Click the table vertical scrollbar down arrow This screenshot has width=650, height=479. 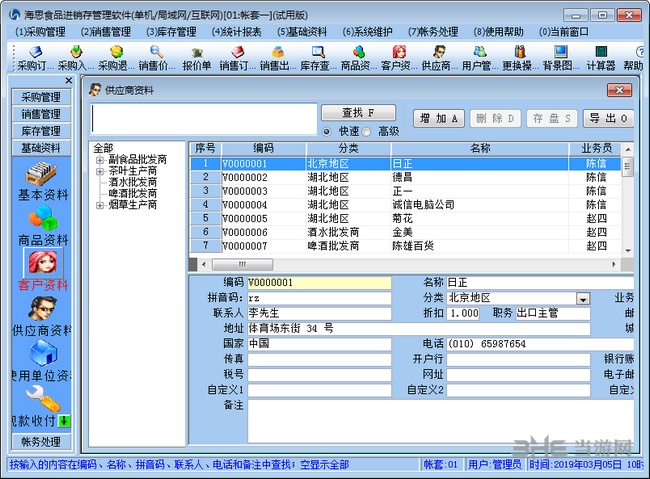(x=628, y=250)
